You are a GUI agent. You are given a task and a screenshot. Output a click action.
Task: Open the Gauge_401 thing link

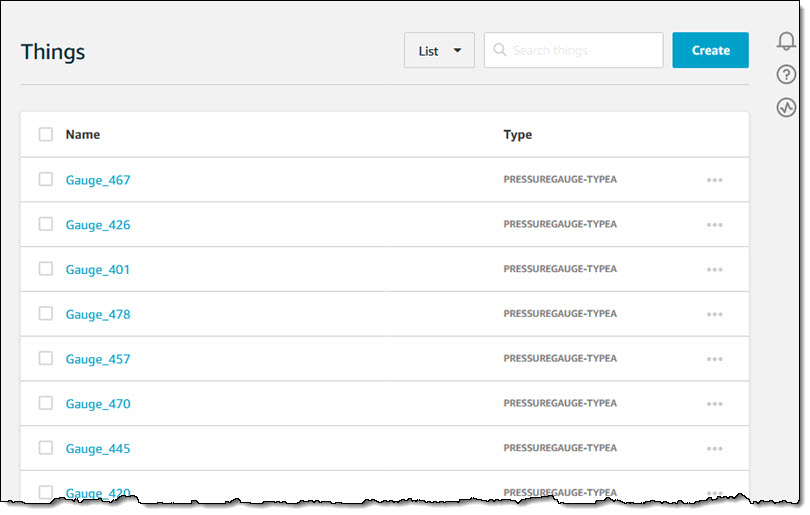tap(98, 270)
